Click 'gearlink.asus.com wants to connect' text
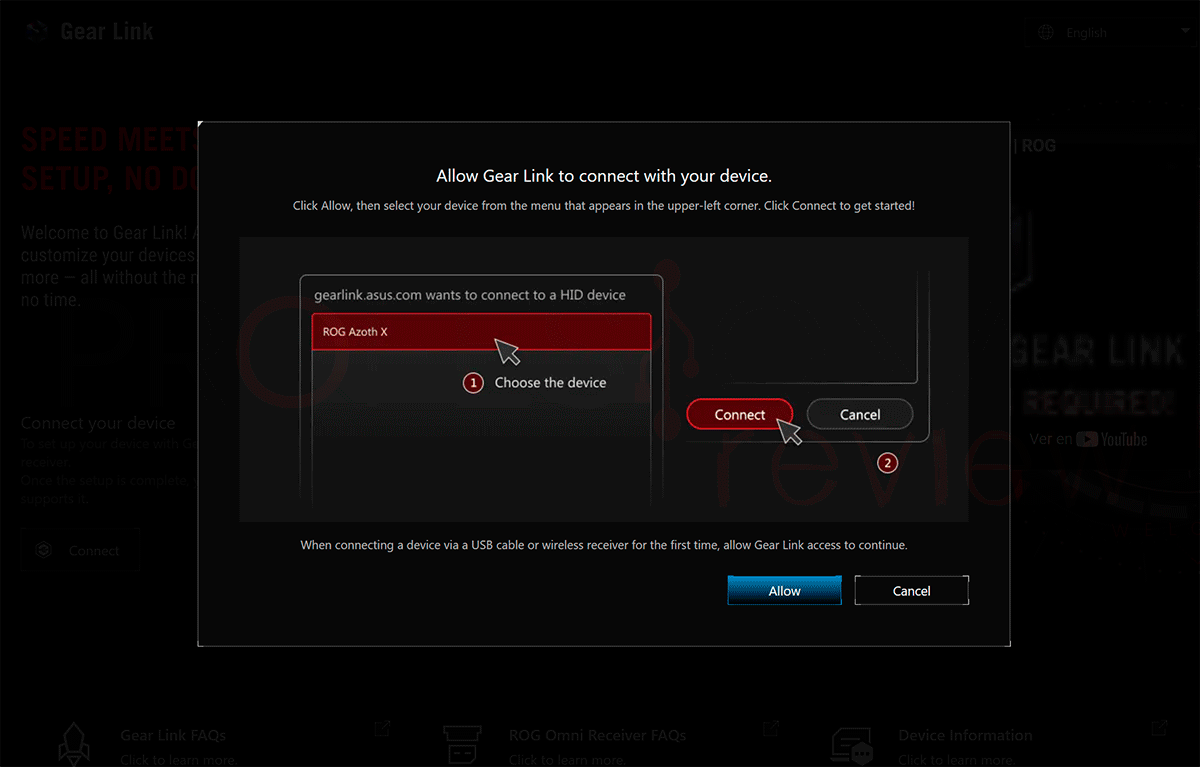This screenshot has height=767, width=1200. [470, 295]
